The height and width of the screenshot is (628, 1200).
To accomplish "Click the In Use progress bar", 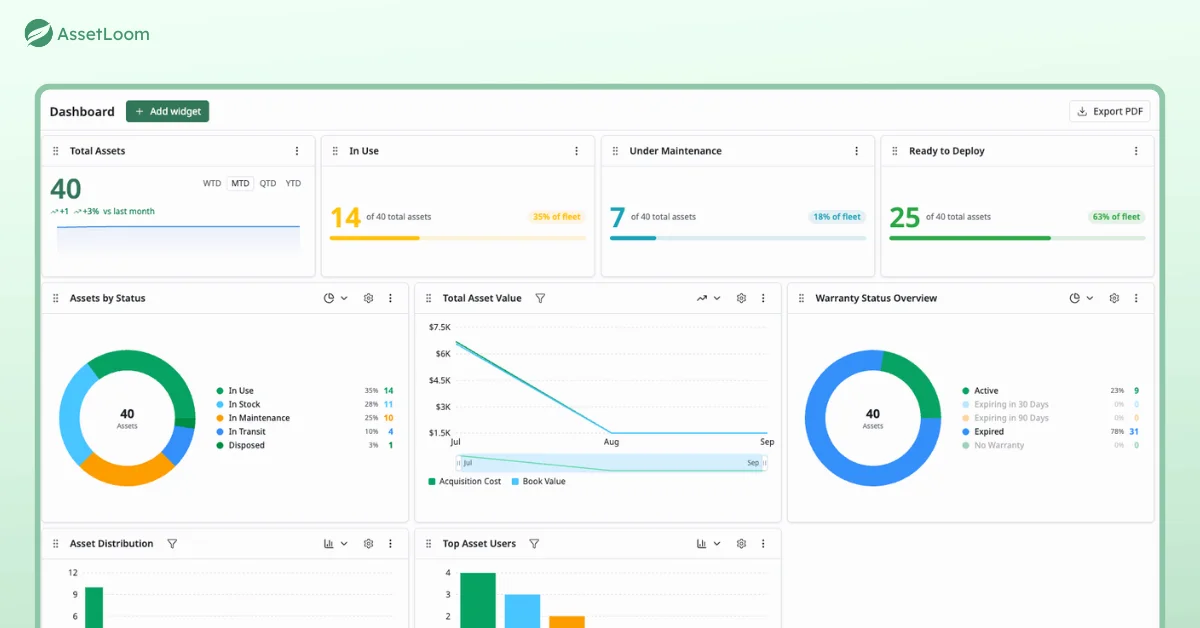I will 458,238.
